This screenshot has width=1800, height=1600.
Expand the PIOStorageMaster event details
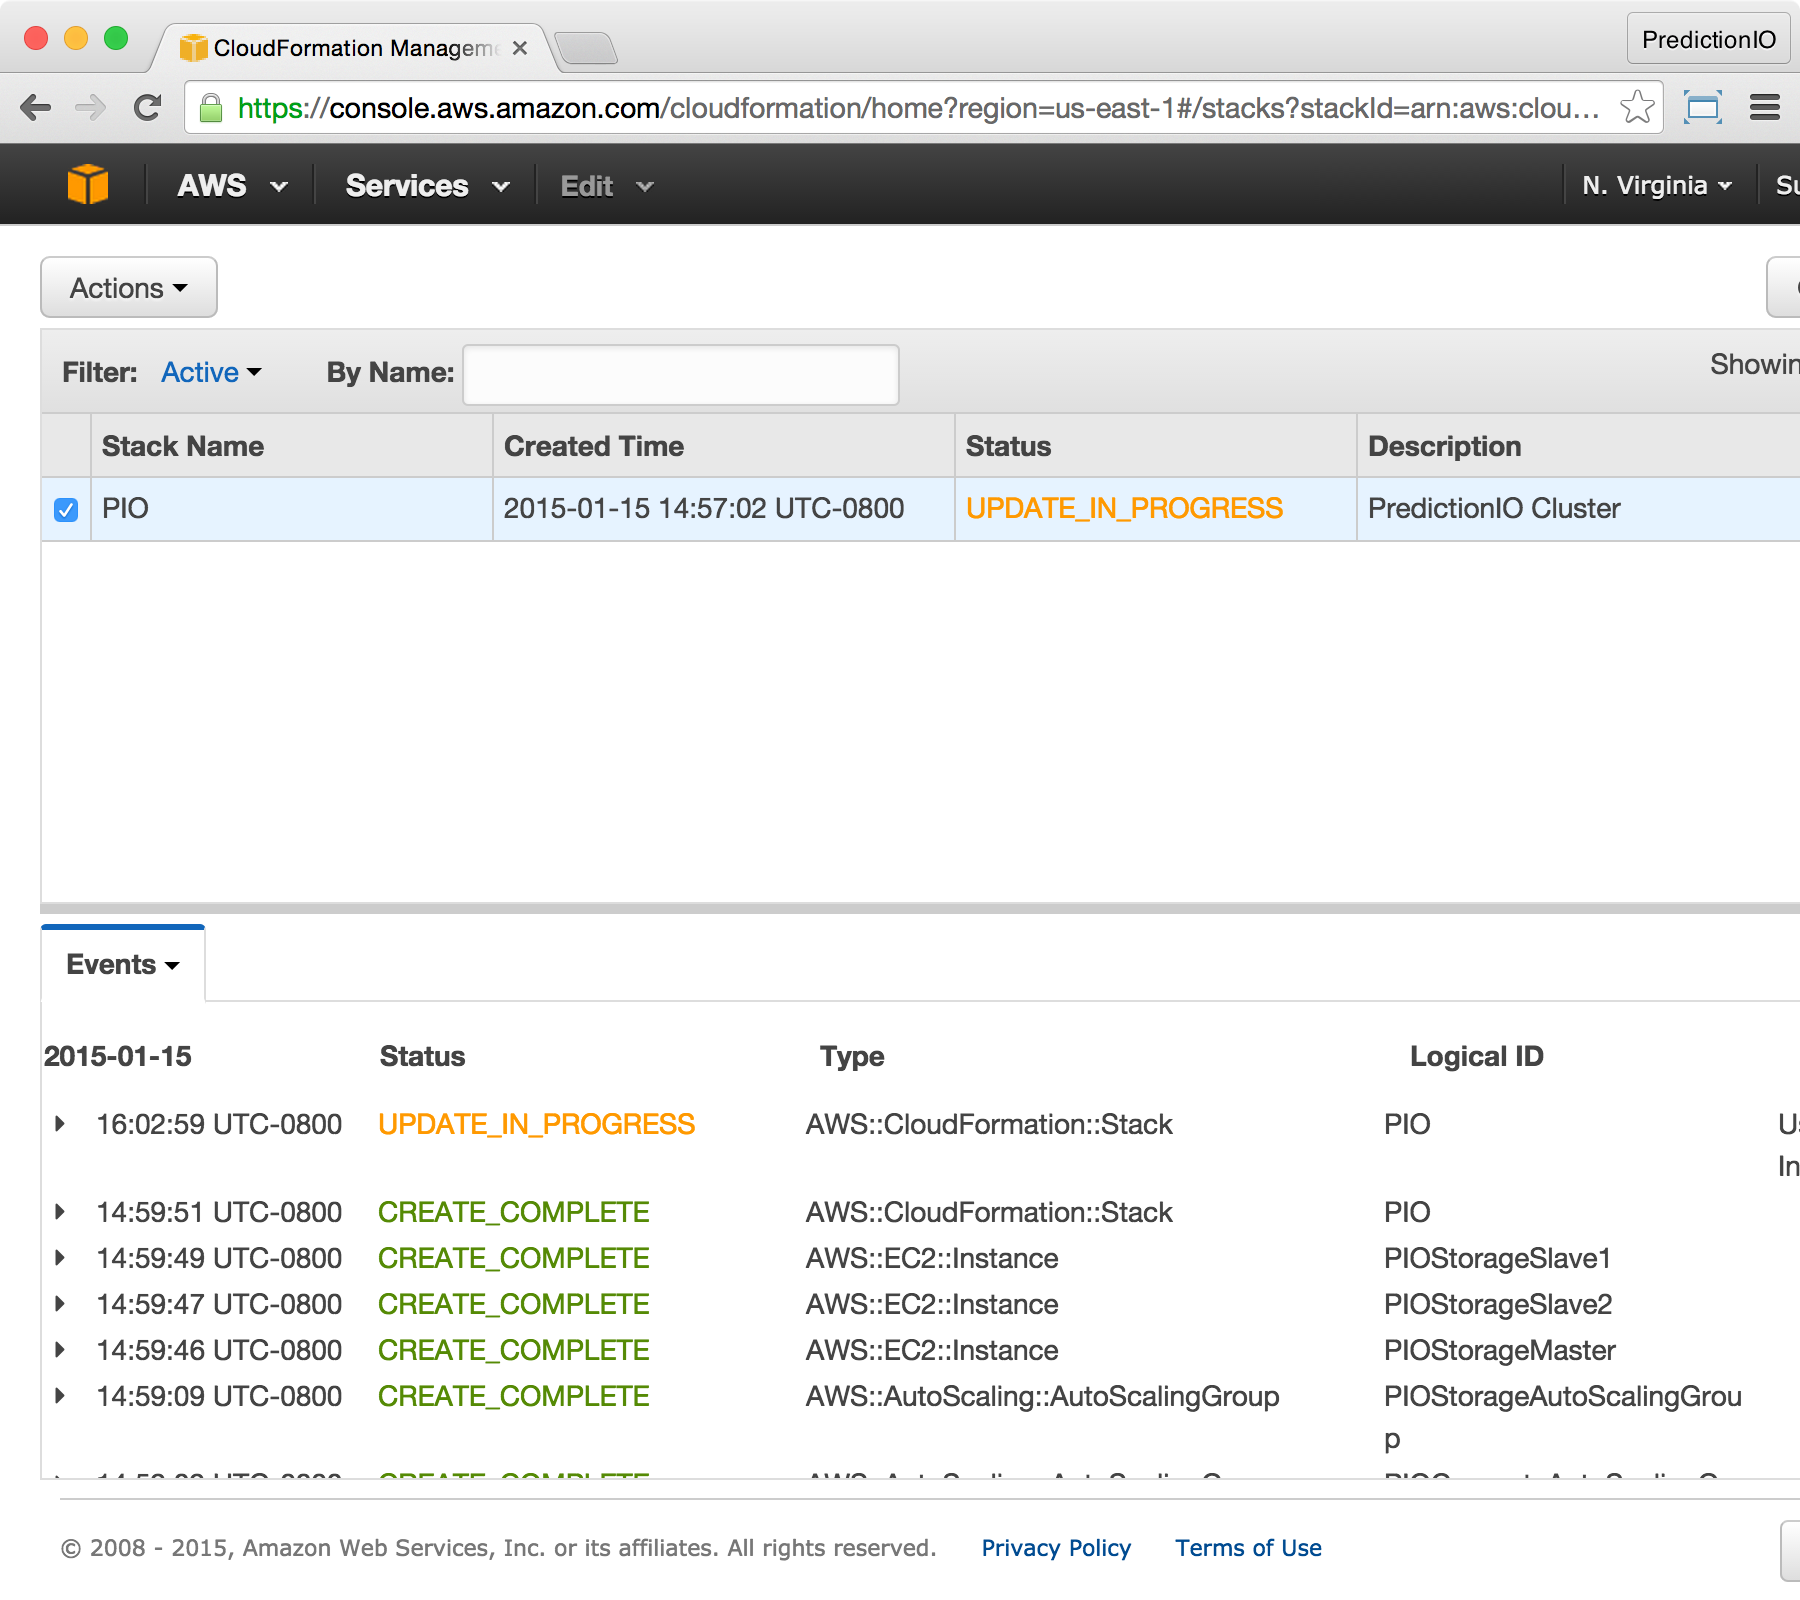tap(60, 1350)
